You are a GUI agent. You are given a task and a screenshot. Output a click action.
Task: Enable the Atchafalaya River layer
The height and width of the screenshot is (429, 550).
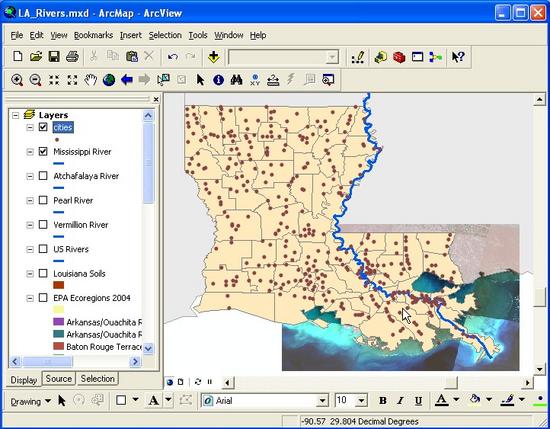43,176
